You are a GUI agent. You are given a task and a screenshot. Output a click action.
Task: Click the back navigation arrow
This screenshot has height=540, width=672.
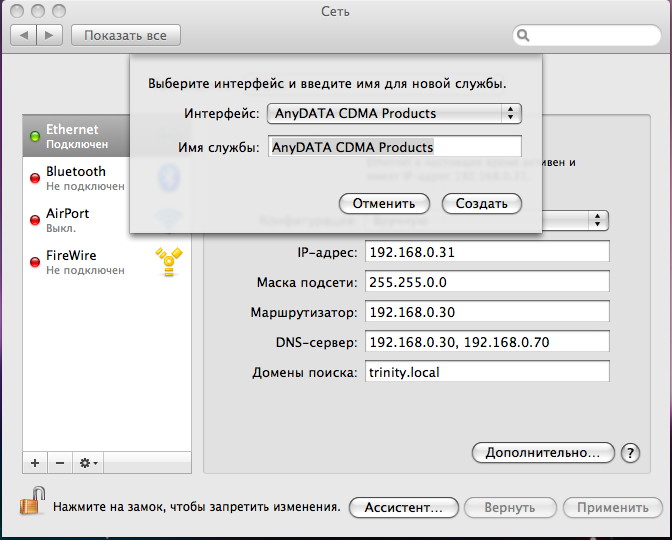click(24, 35)
